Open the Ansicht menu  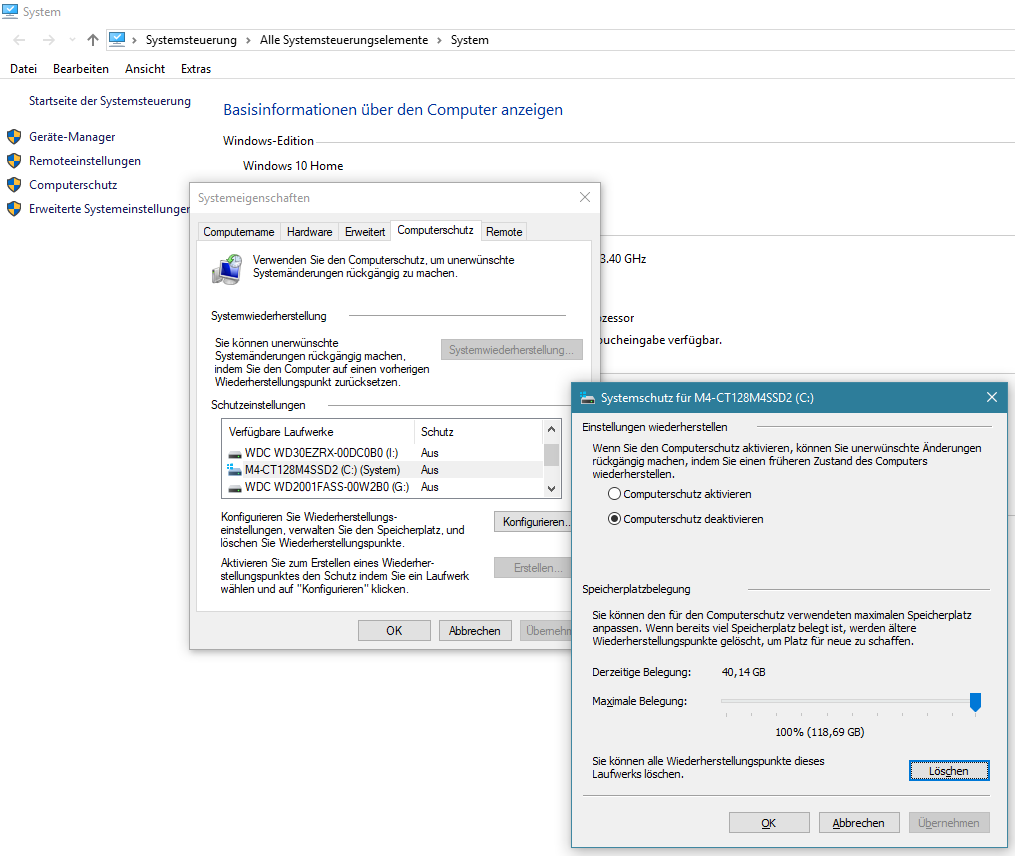(x=145, y=69)
